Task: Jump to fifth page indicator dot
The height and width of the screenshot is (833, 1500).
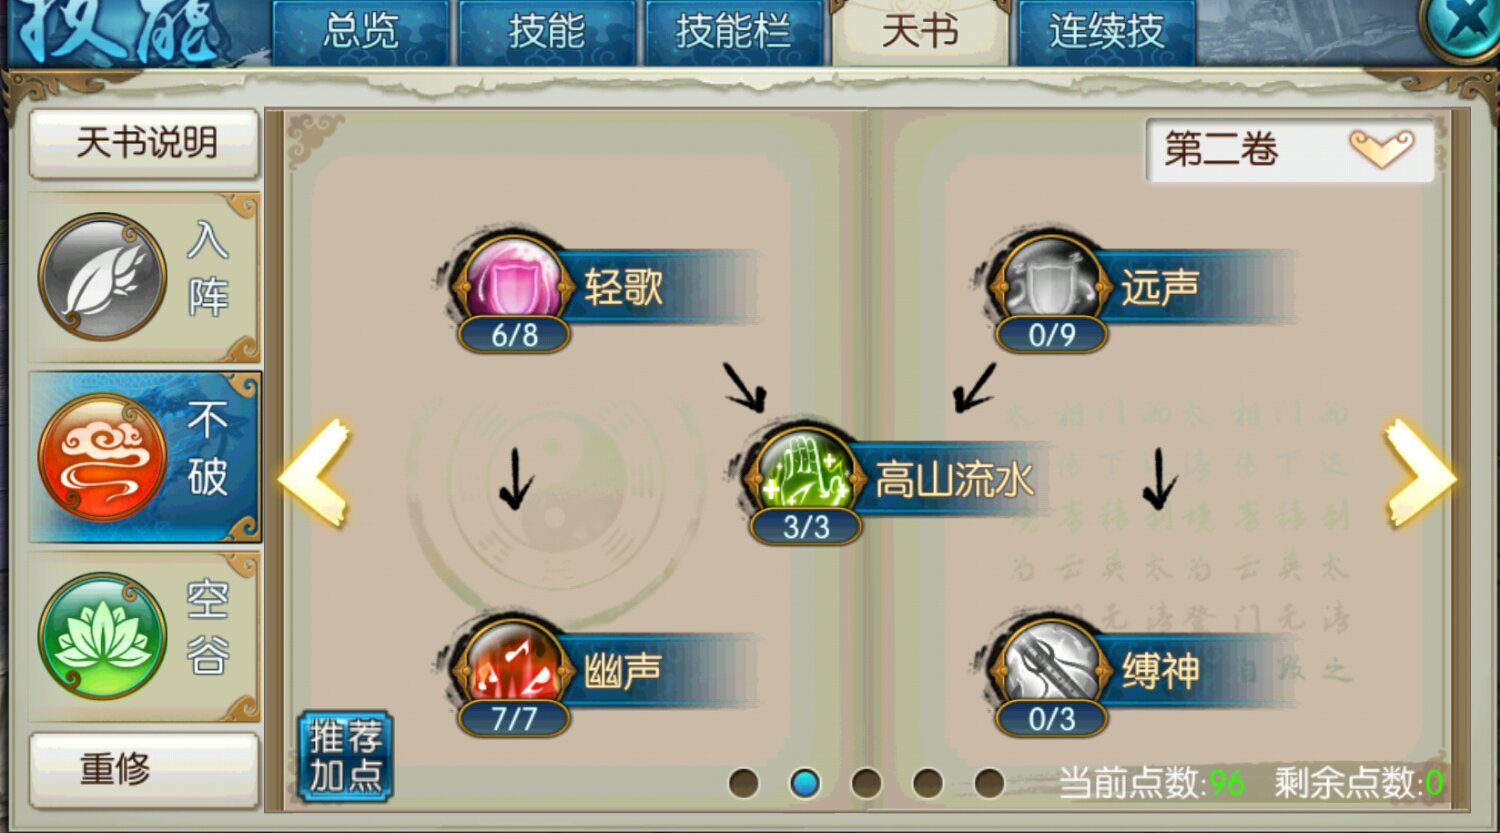Action: tap(989, 782)
